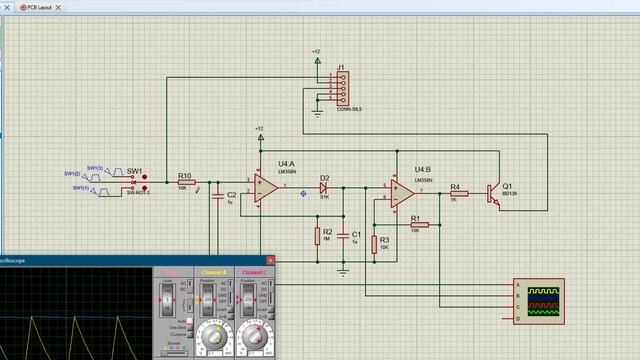
Task: Click the oscilloscope waveform display
Action: pos(76,313)
